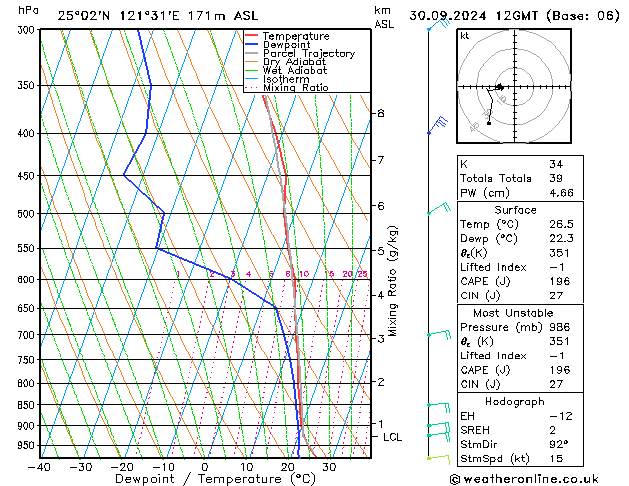The width and height of the screenshot is (629, 486).
Task: Click the hodograph center crosshair
Action: (x=510, y=87)
